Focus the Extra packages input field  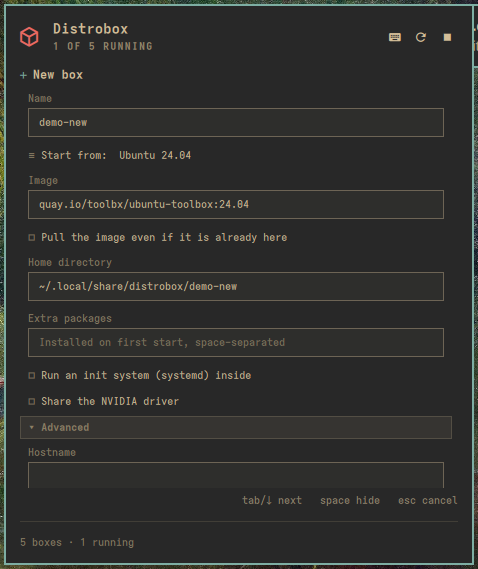236,342
